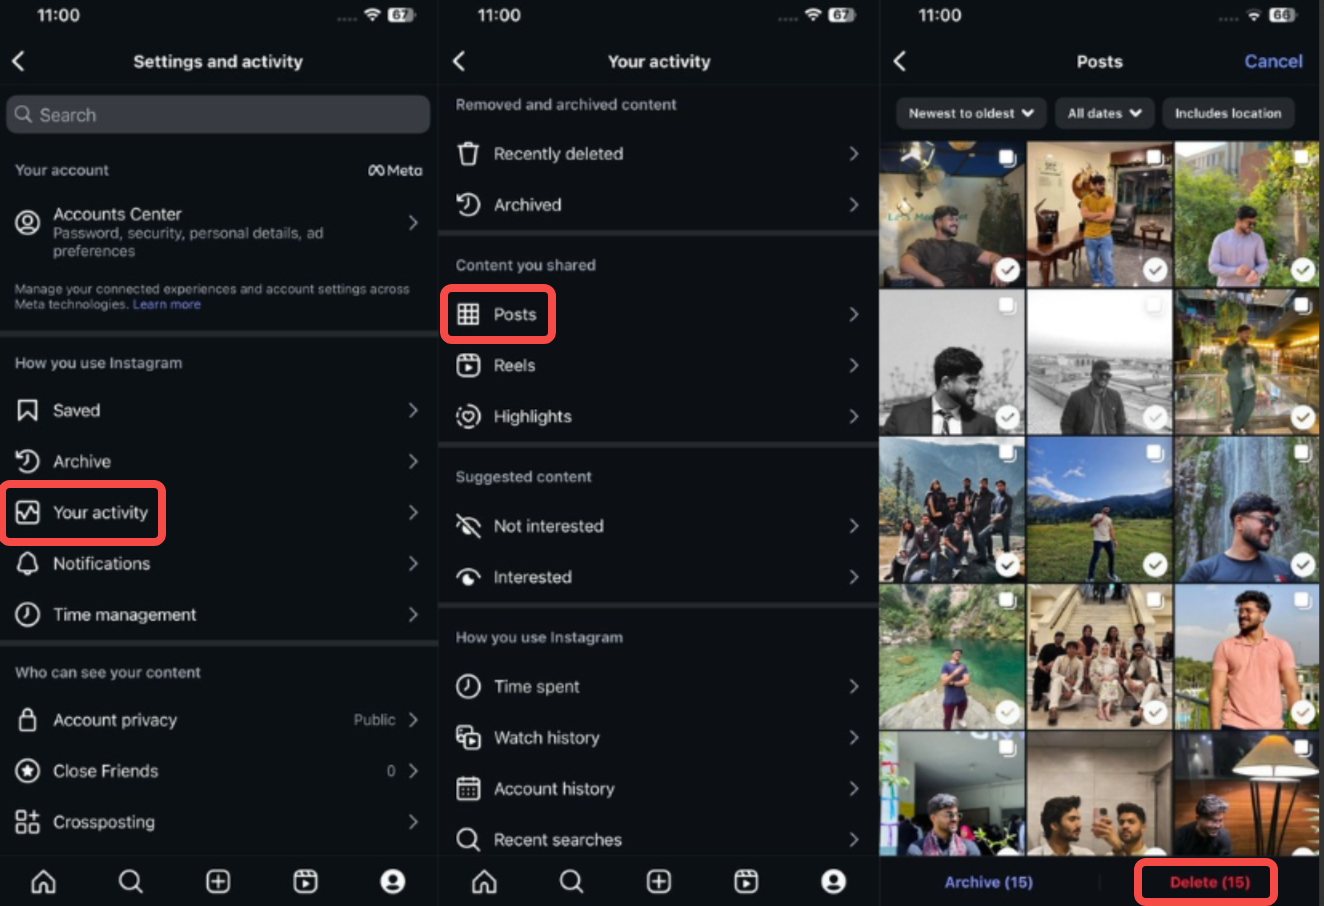1324x906 pixels.
Task: Tap the chevron on the Interested row
Action: pyautogui.click(x=854, y=577)
